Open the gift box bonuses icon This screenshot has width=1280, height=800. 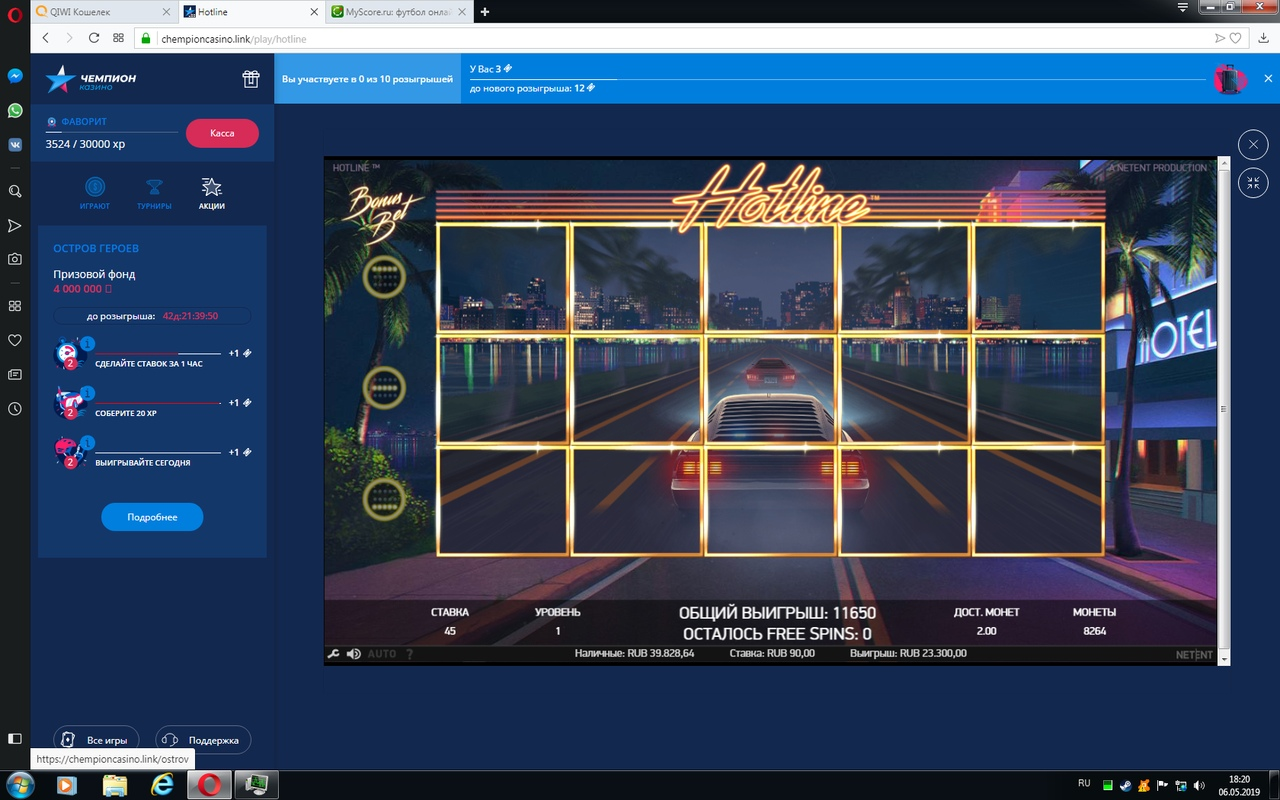(251, 79)
